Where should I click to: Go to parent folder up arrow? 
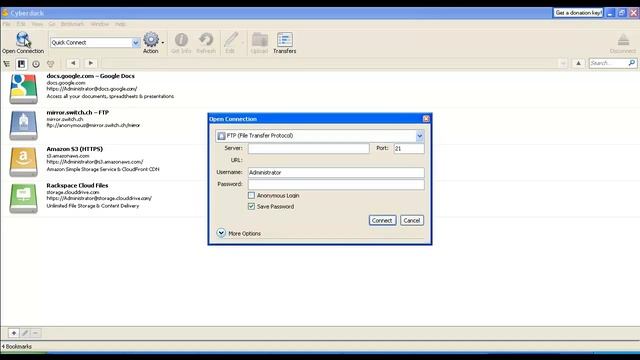click(578, 63)
